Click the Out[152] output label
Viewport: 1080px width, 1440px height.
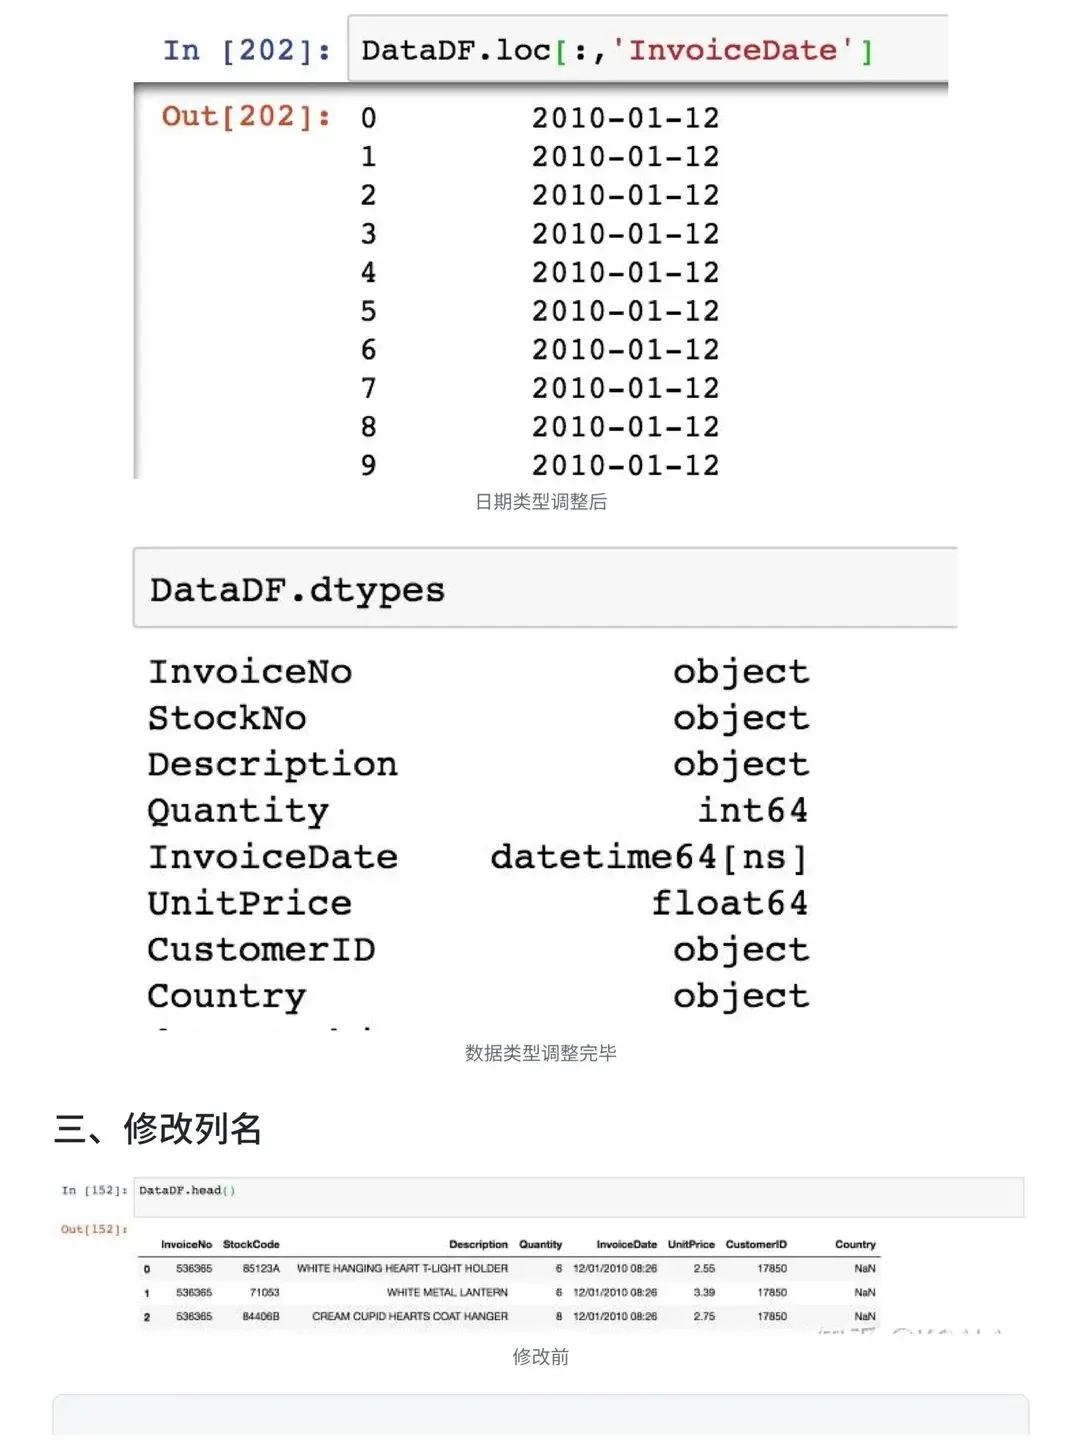(x=94, y=1229)
